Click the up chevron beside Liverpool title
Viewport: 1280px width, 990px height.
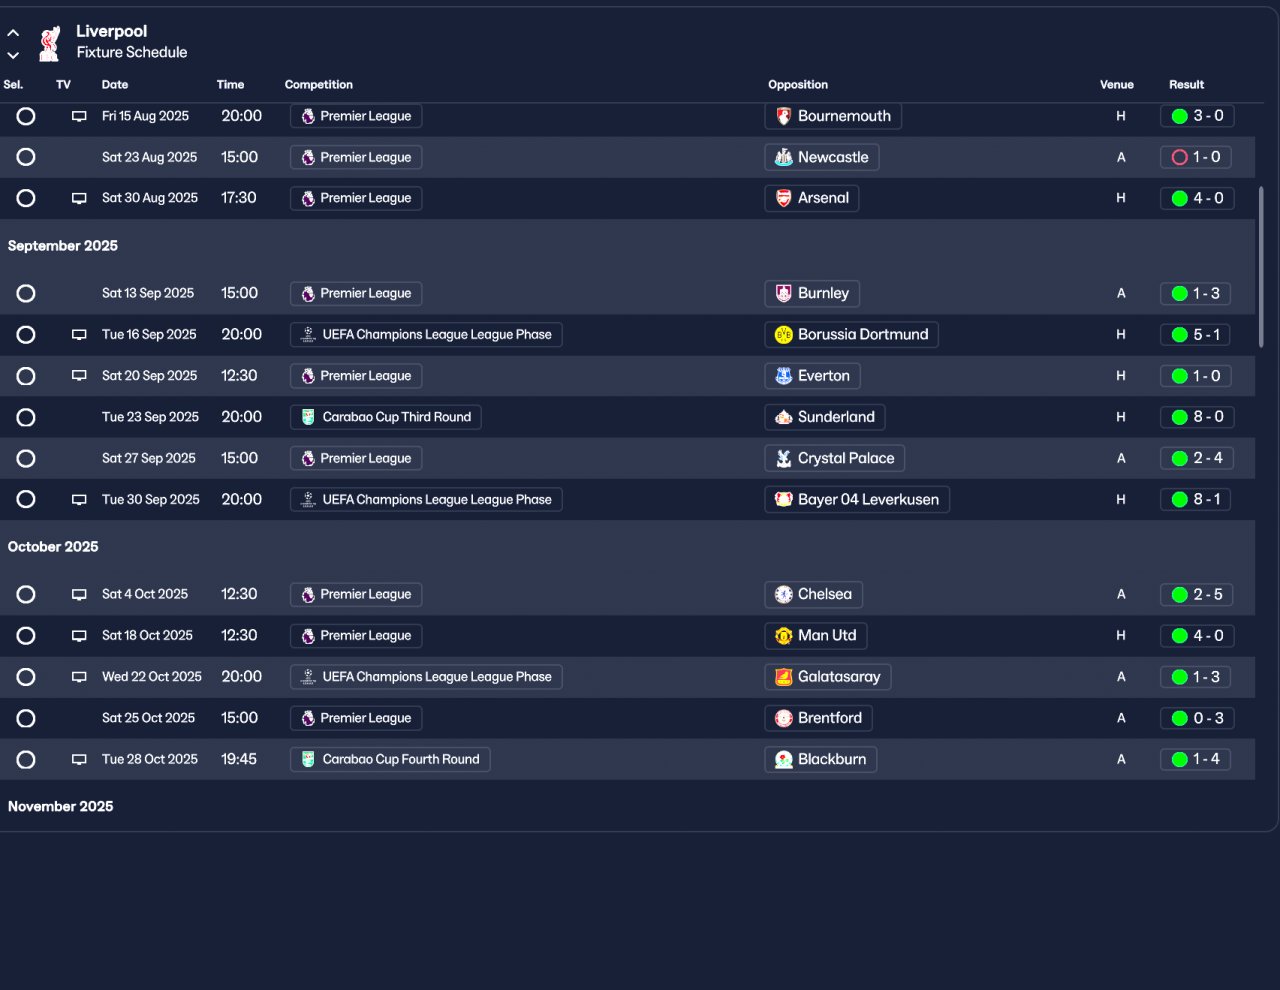click(x=13, y=33)
